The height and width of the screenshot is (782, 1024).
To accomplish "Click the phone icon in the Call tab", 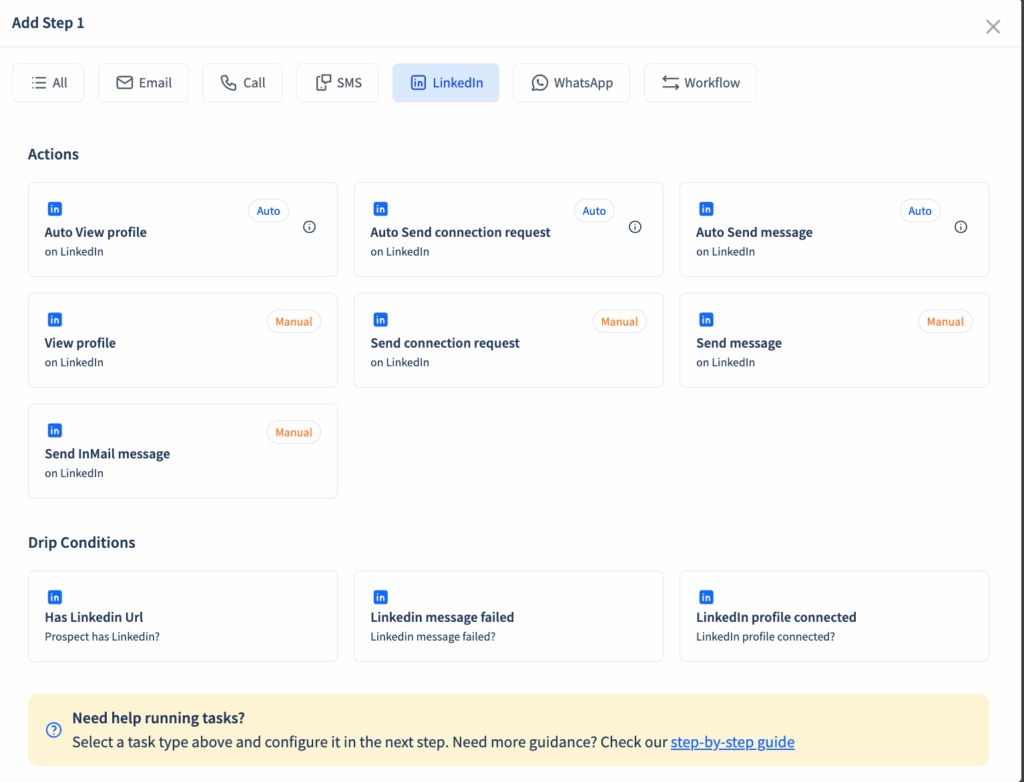I will 228,82.
